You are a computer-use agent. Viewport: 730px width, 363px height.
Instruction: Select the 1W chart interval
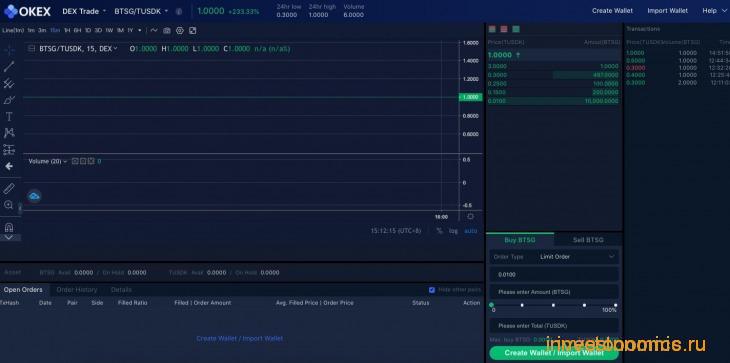tap(109, 31)
